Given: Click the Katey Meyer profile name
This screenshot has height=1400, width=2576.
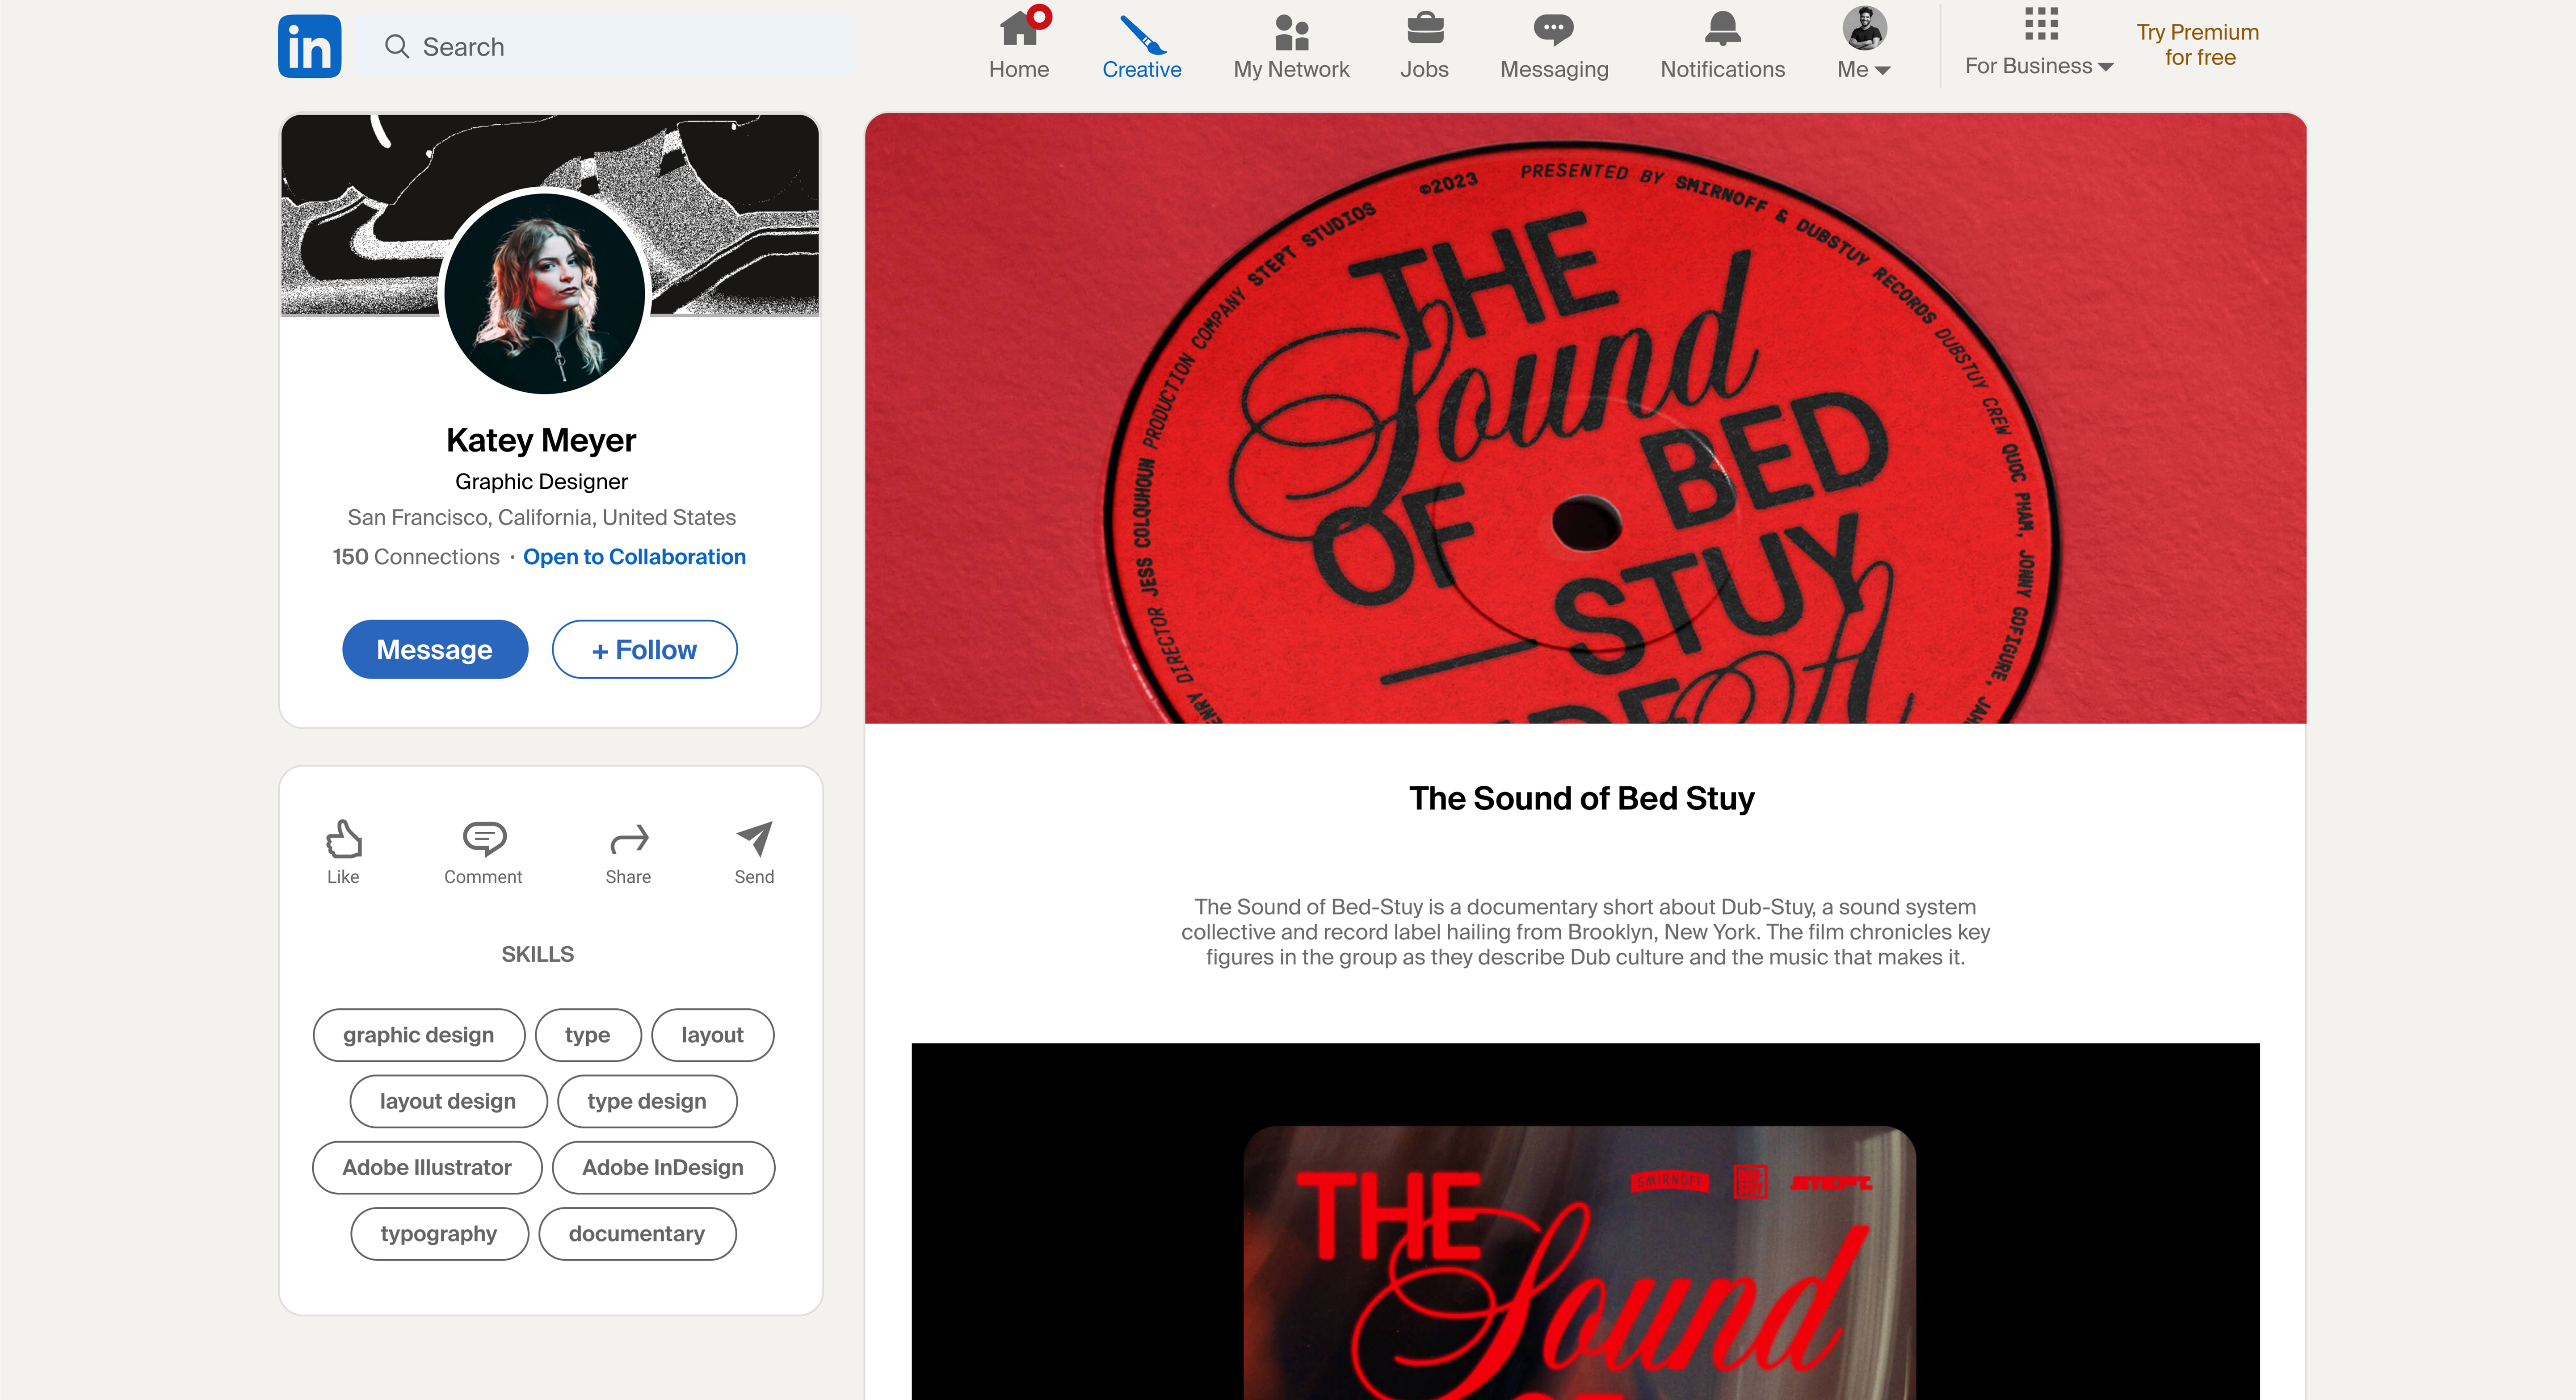Looking at the screenshot, I should (x=541, y=440).
